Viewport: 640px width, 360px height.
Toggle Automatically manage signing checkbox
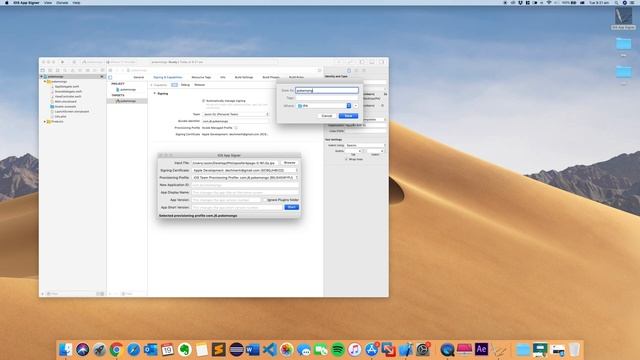(x=203, y=101)
